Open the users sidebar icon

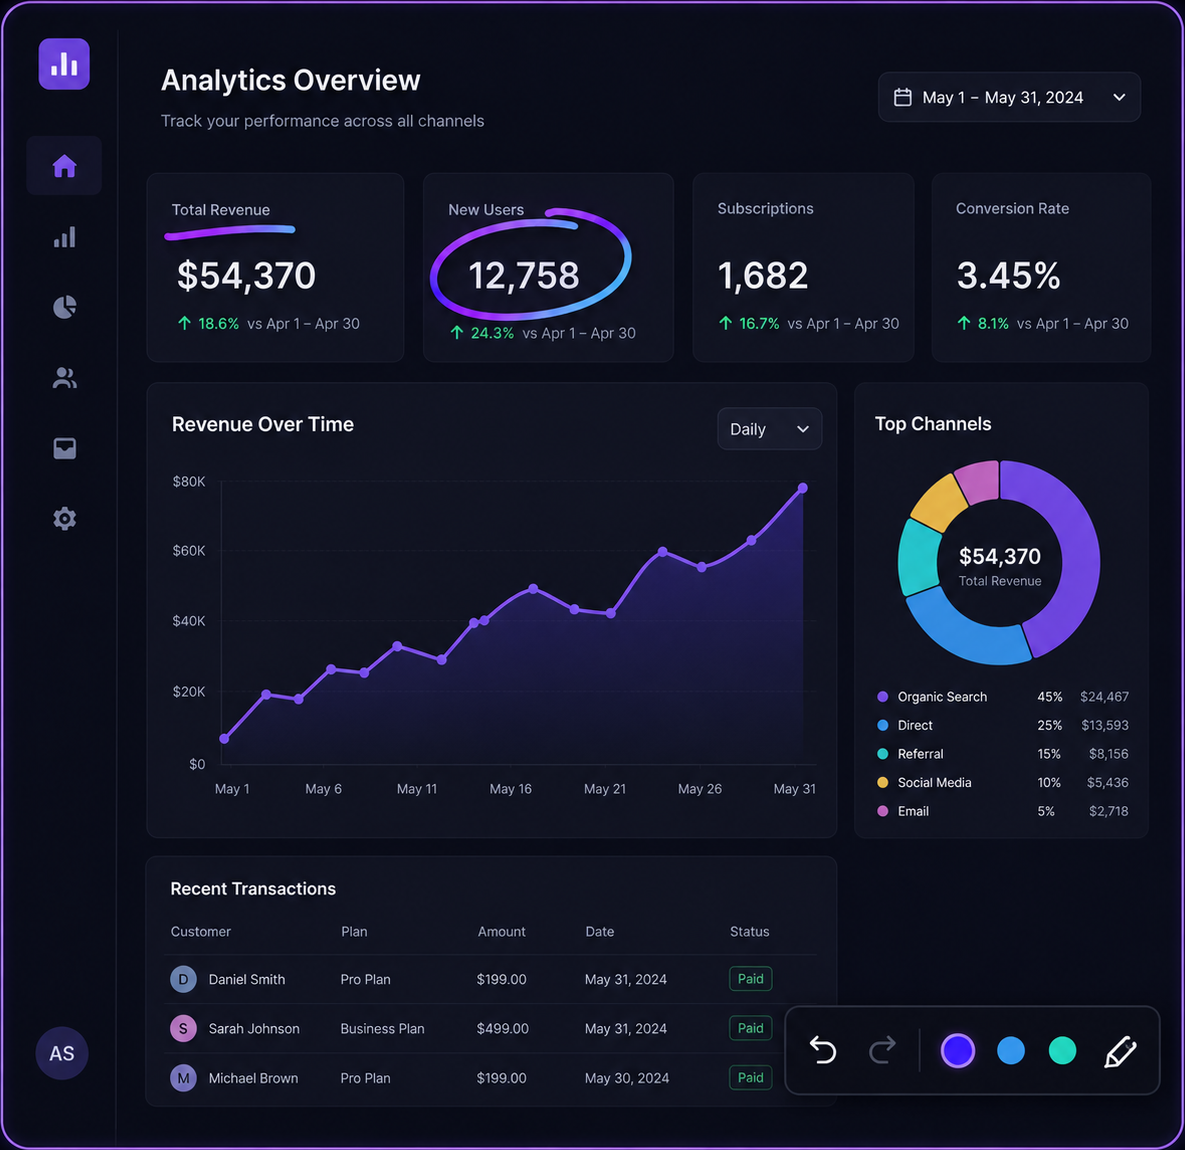pos(64,378)
